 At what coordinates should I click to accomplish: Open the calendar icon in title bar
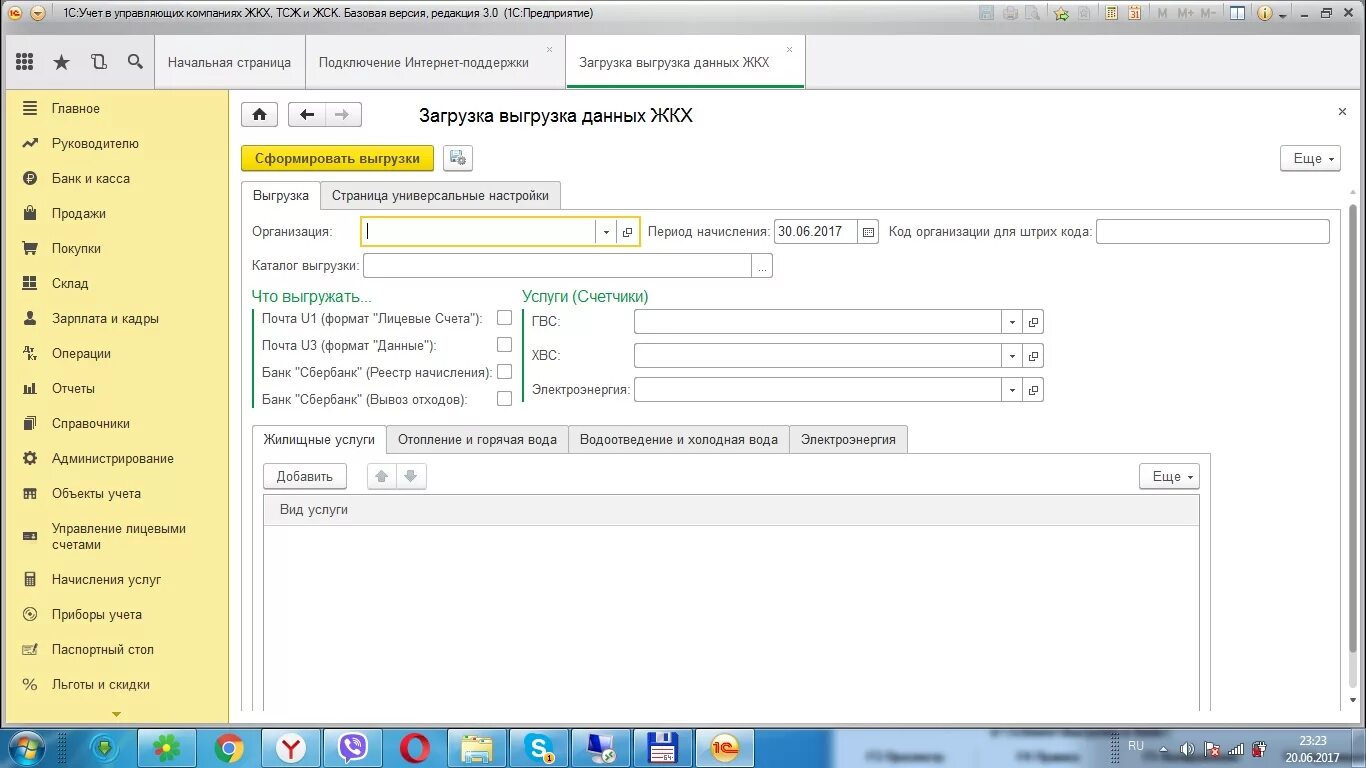(x=1134, y=13)
